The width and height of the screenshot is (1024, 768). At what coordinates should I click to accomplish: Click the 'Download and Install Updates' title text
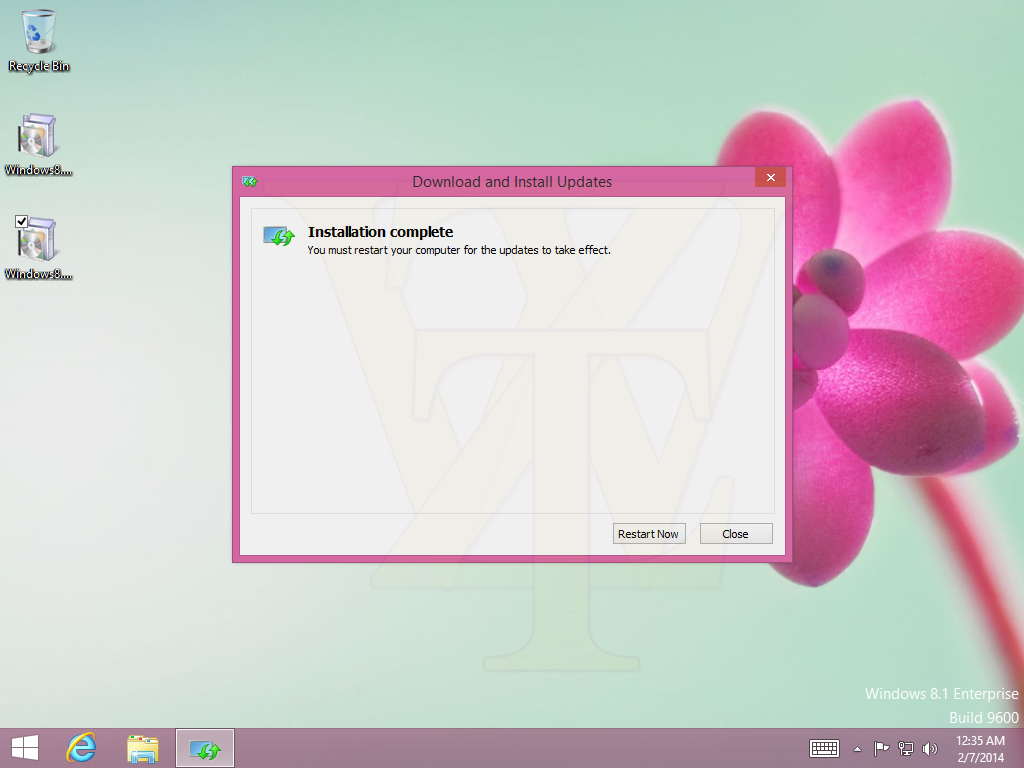coord(512,182)
